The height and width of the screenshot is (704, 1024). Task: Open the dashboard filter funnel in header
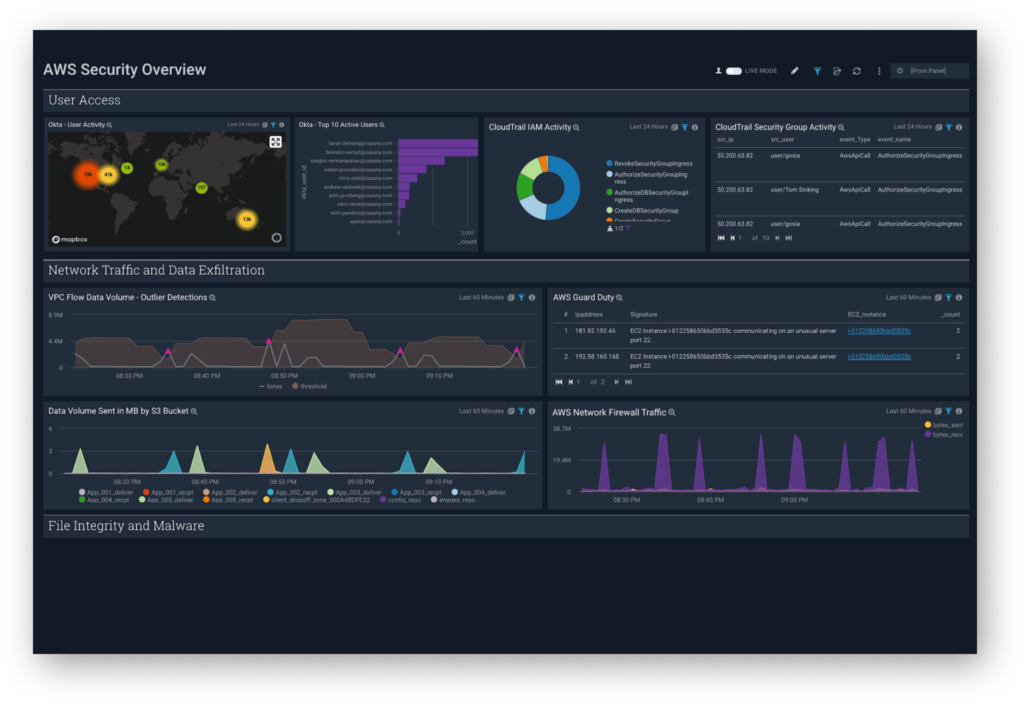click(x=817, y=71)
